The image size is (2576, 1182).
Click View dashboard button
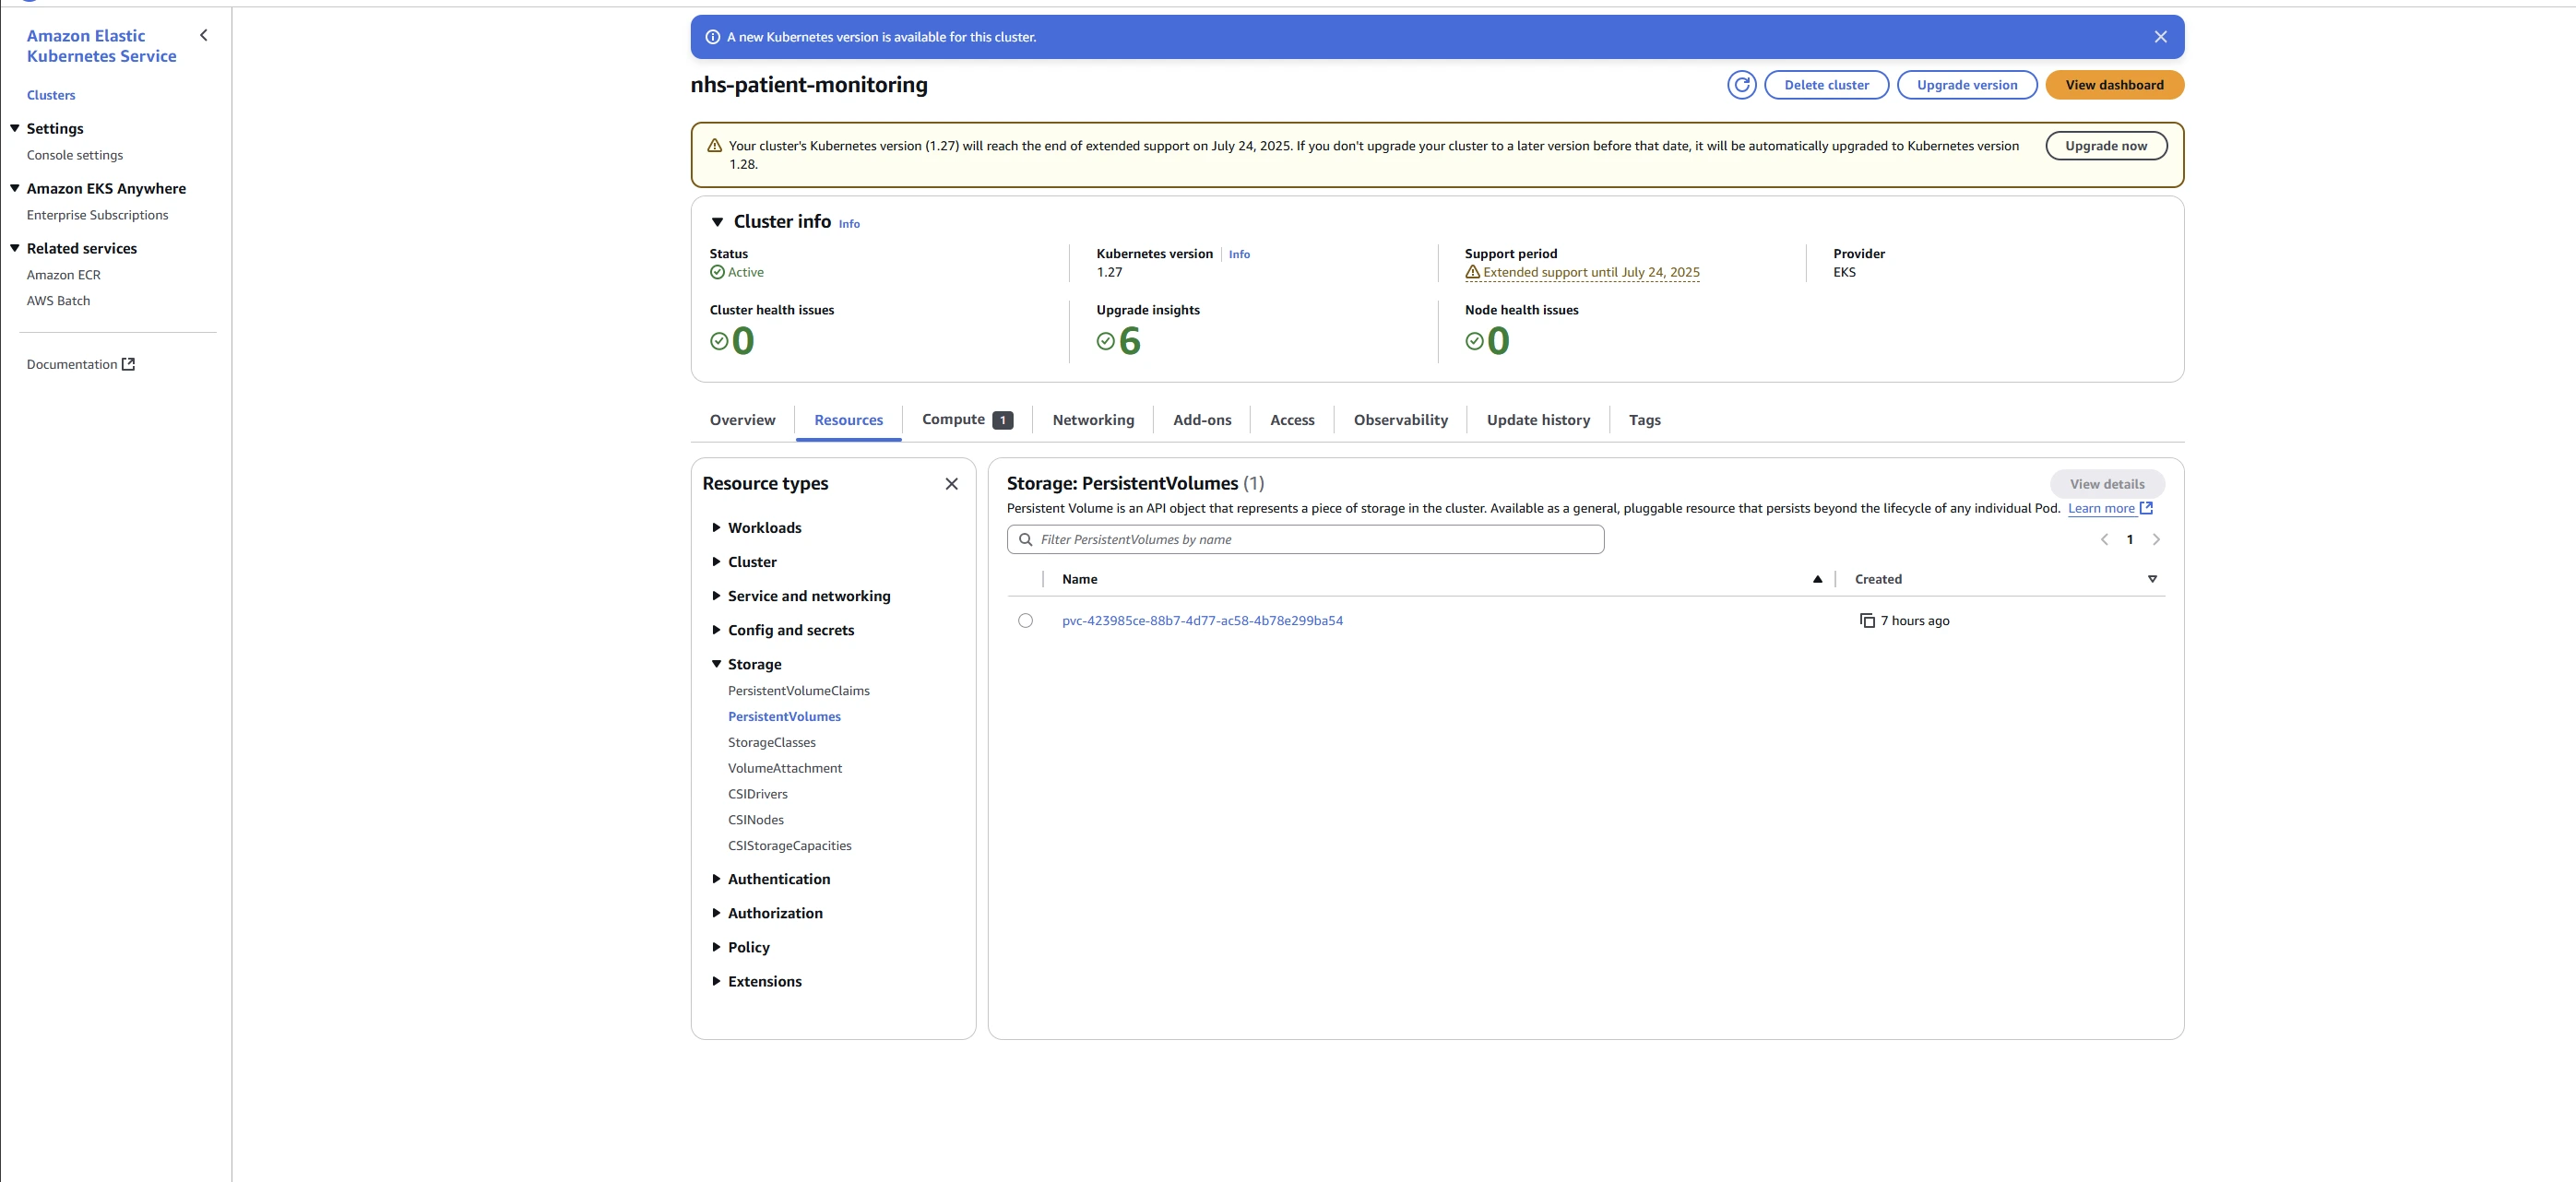2114,85
